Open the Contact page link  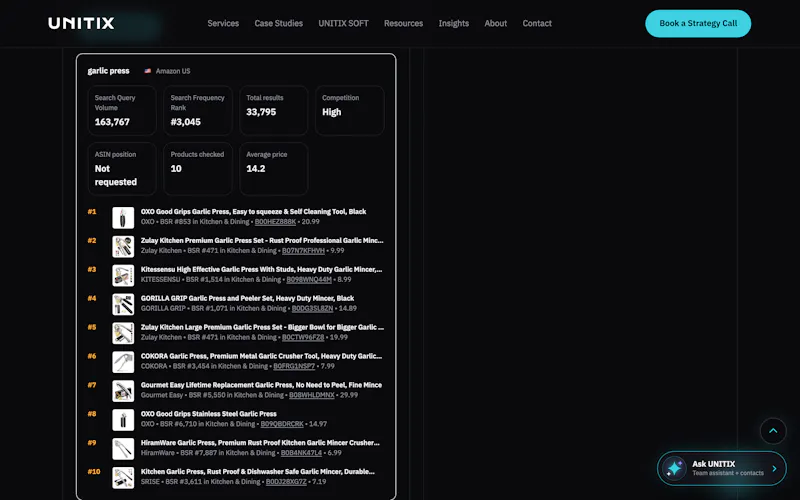point(537,23)
